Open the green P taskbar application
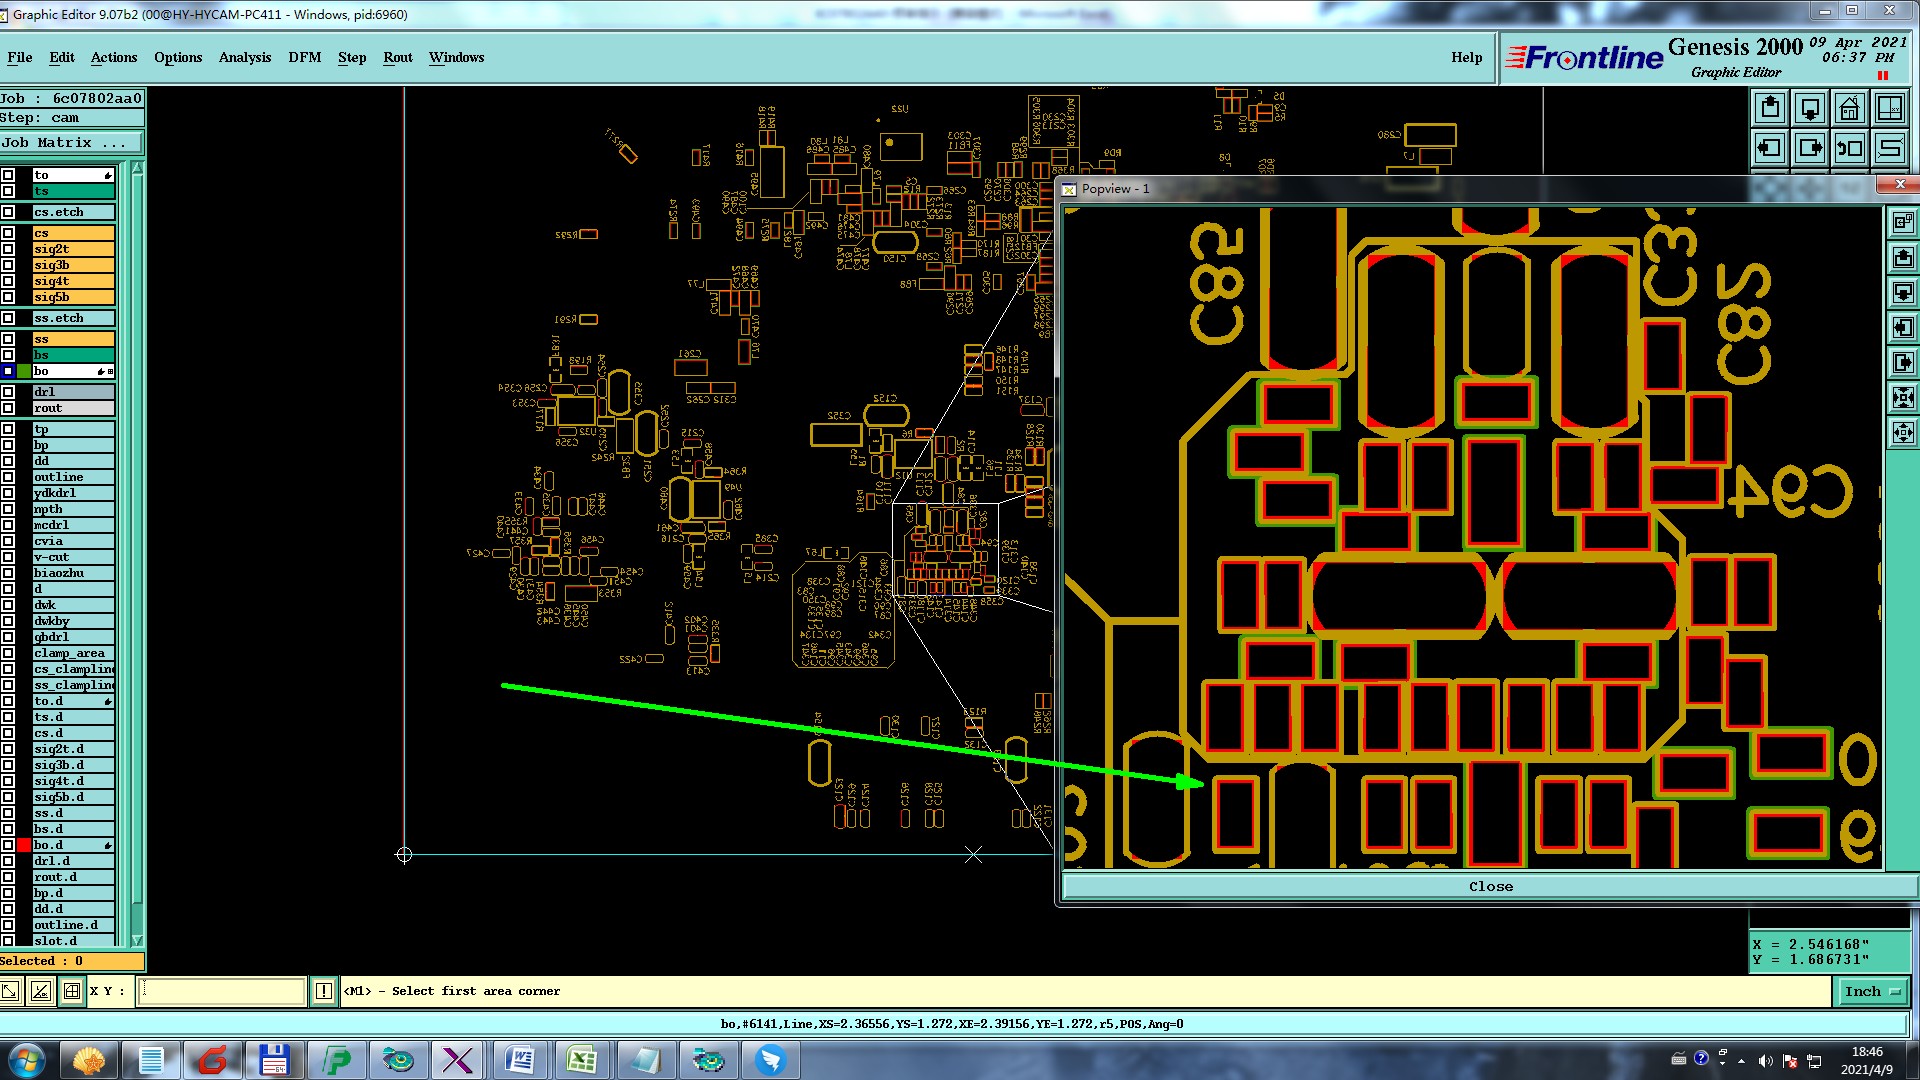This screenshot has height=1080, width=1920. point(336,1060)
